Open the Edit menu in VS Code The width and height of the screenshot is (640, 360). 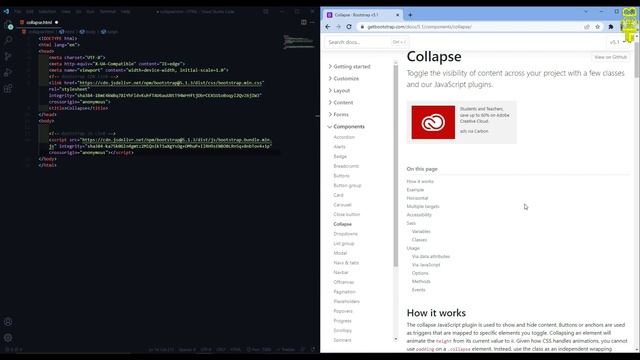point(30,11)
